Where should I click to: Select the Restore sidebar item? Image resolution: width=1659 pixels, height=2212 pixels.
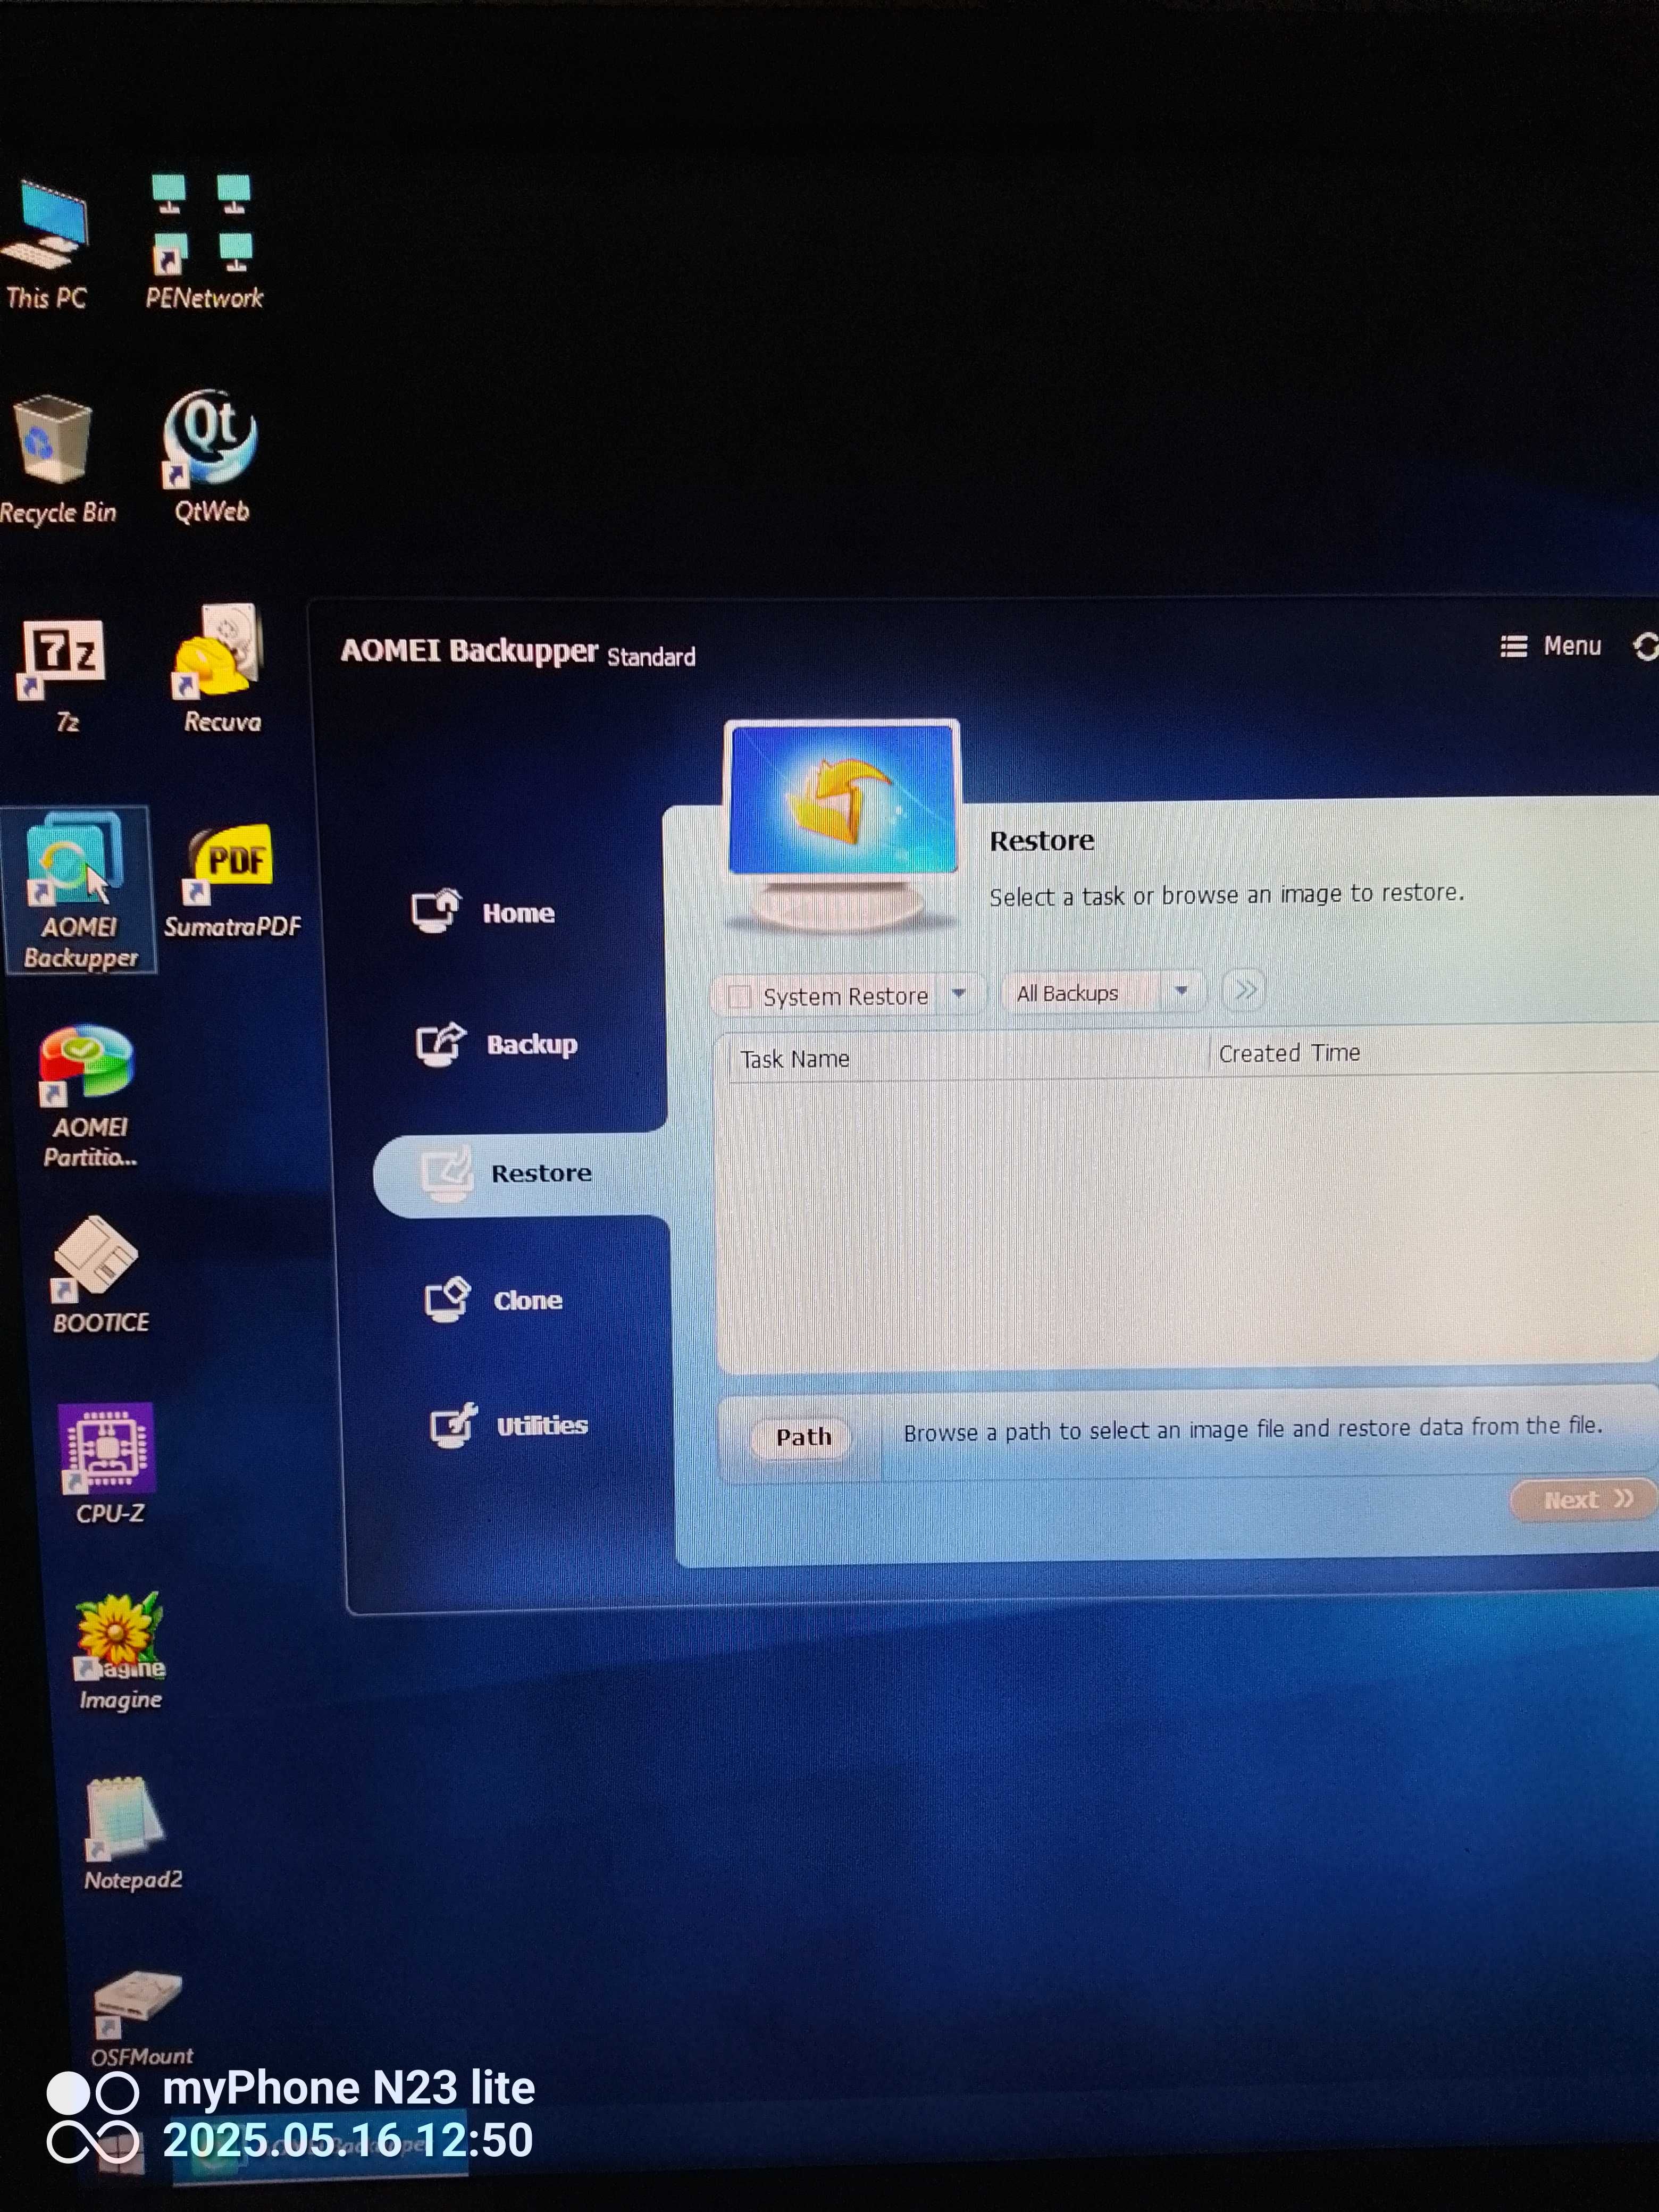(x=520, y=1174)
